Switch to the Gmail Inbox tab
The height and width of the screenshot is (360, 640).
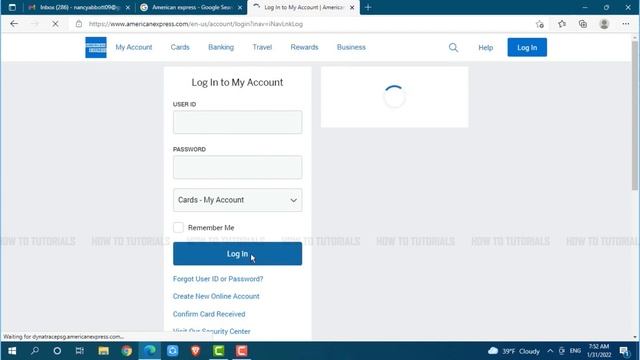[79, 7]
